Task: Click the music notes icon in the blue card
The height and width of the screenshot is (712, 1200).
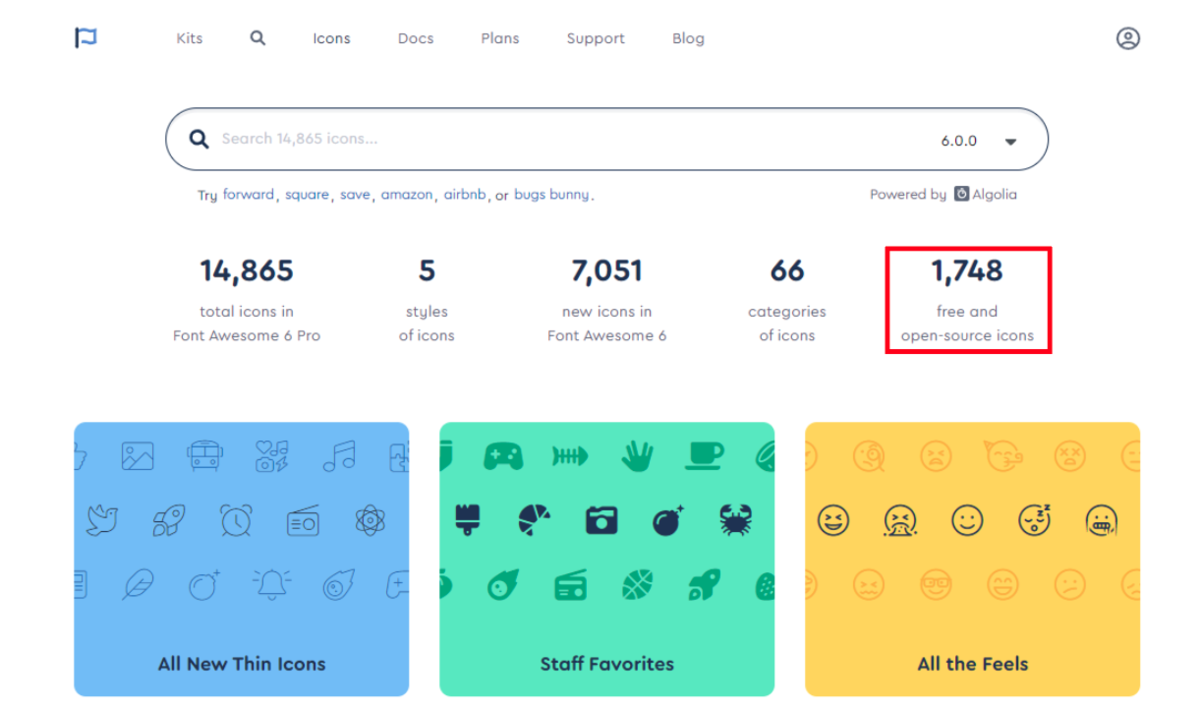Action: [339, 457]
